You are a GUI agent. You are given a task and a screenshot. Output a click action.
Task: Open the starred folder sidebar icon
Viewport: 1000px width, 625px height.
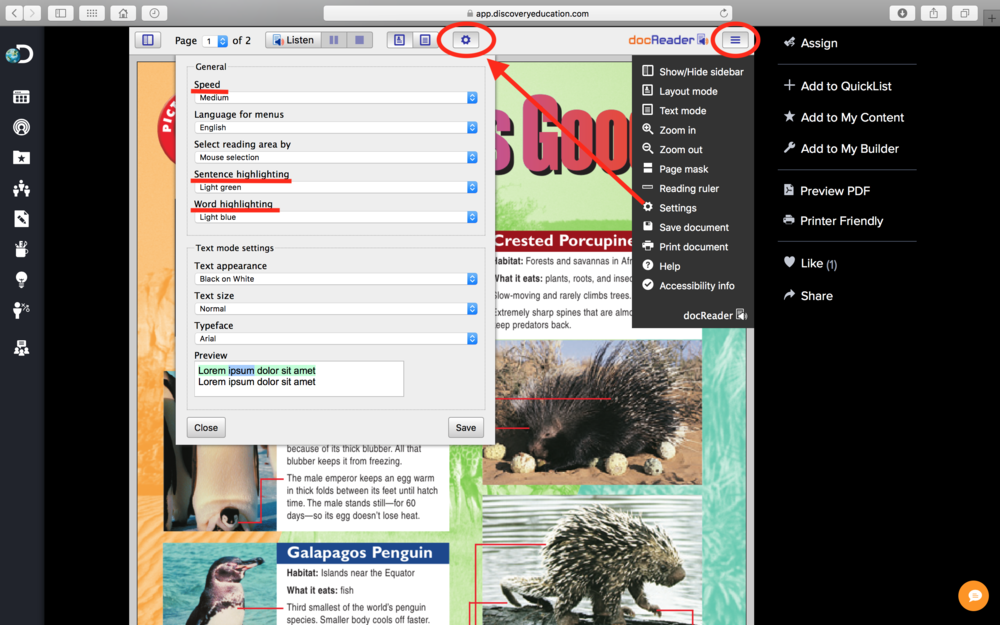(x=21, y=158)
